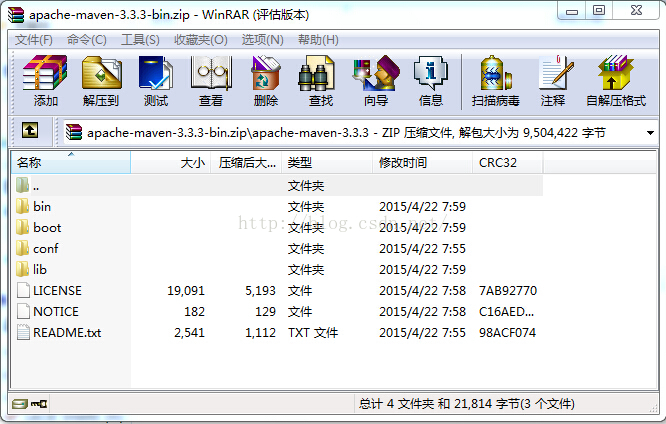
Task: Click LICENSE CRC value 7AB92770
Action: click(508, 291)
